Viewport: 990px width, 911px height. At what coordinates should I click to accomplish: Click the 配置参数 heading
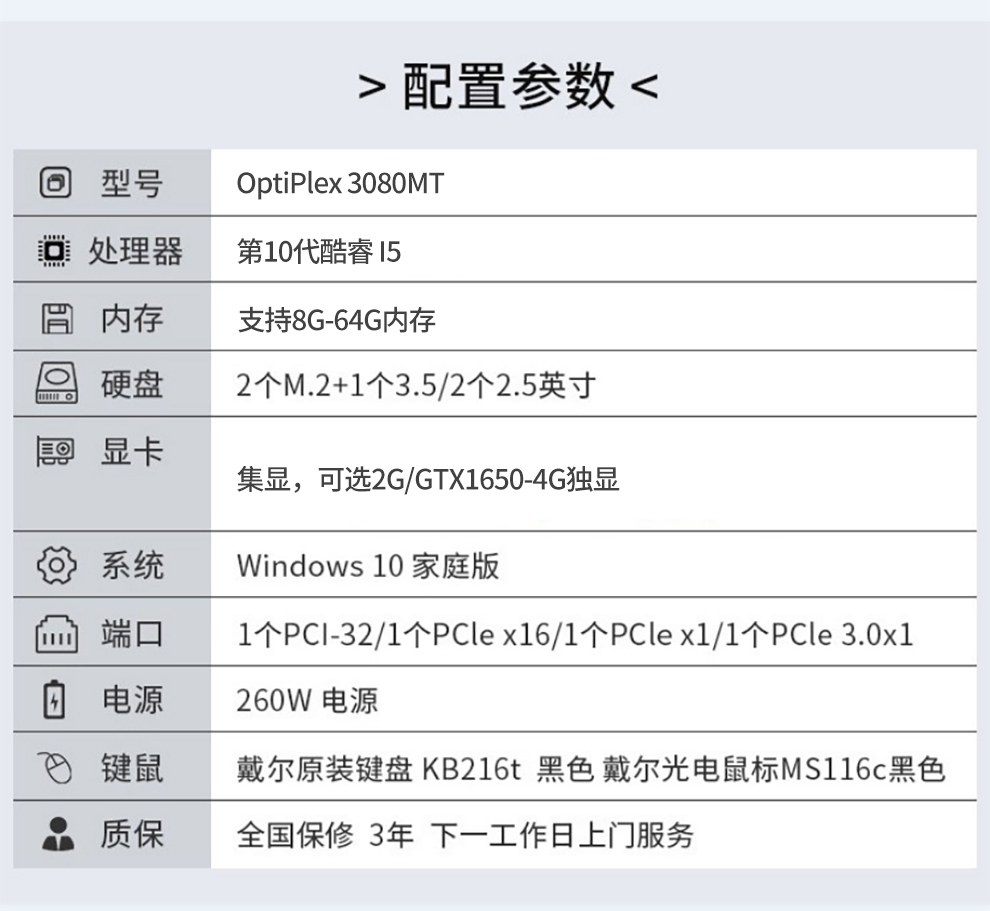point(508,86)
